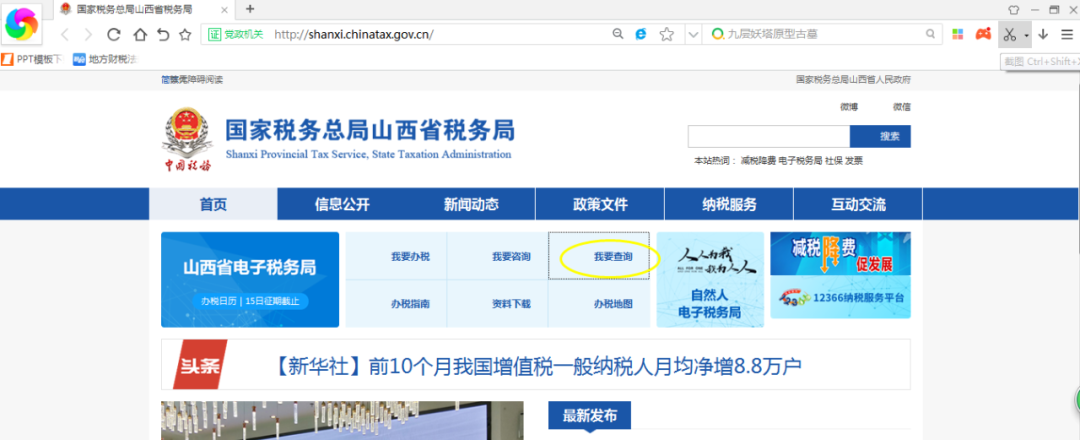Open the 新华社 headline news link

(x=537, y=365)
